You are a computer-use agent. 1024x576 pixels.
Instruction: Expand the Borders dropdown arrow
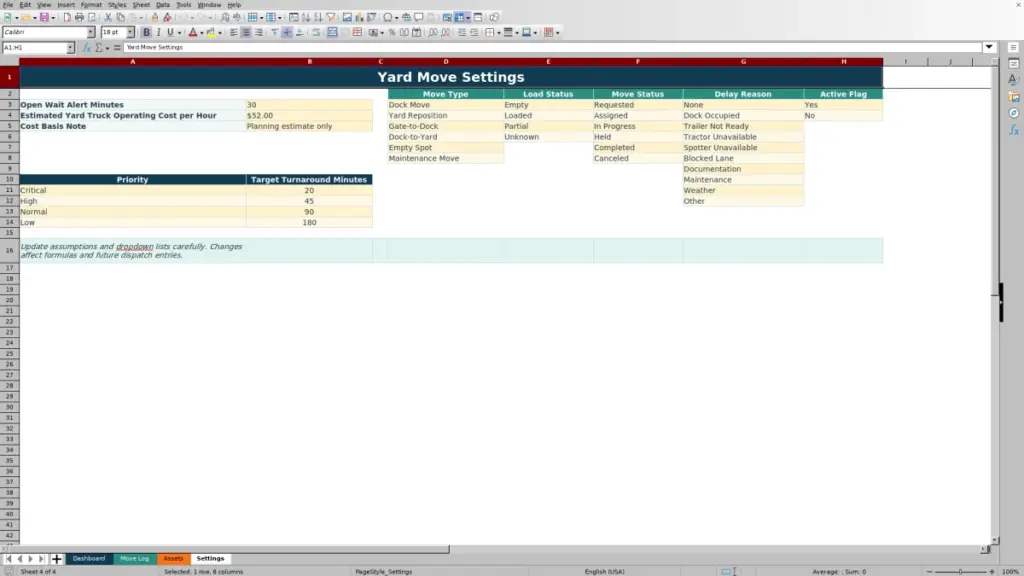[499, 33]
